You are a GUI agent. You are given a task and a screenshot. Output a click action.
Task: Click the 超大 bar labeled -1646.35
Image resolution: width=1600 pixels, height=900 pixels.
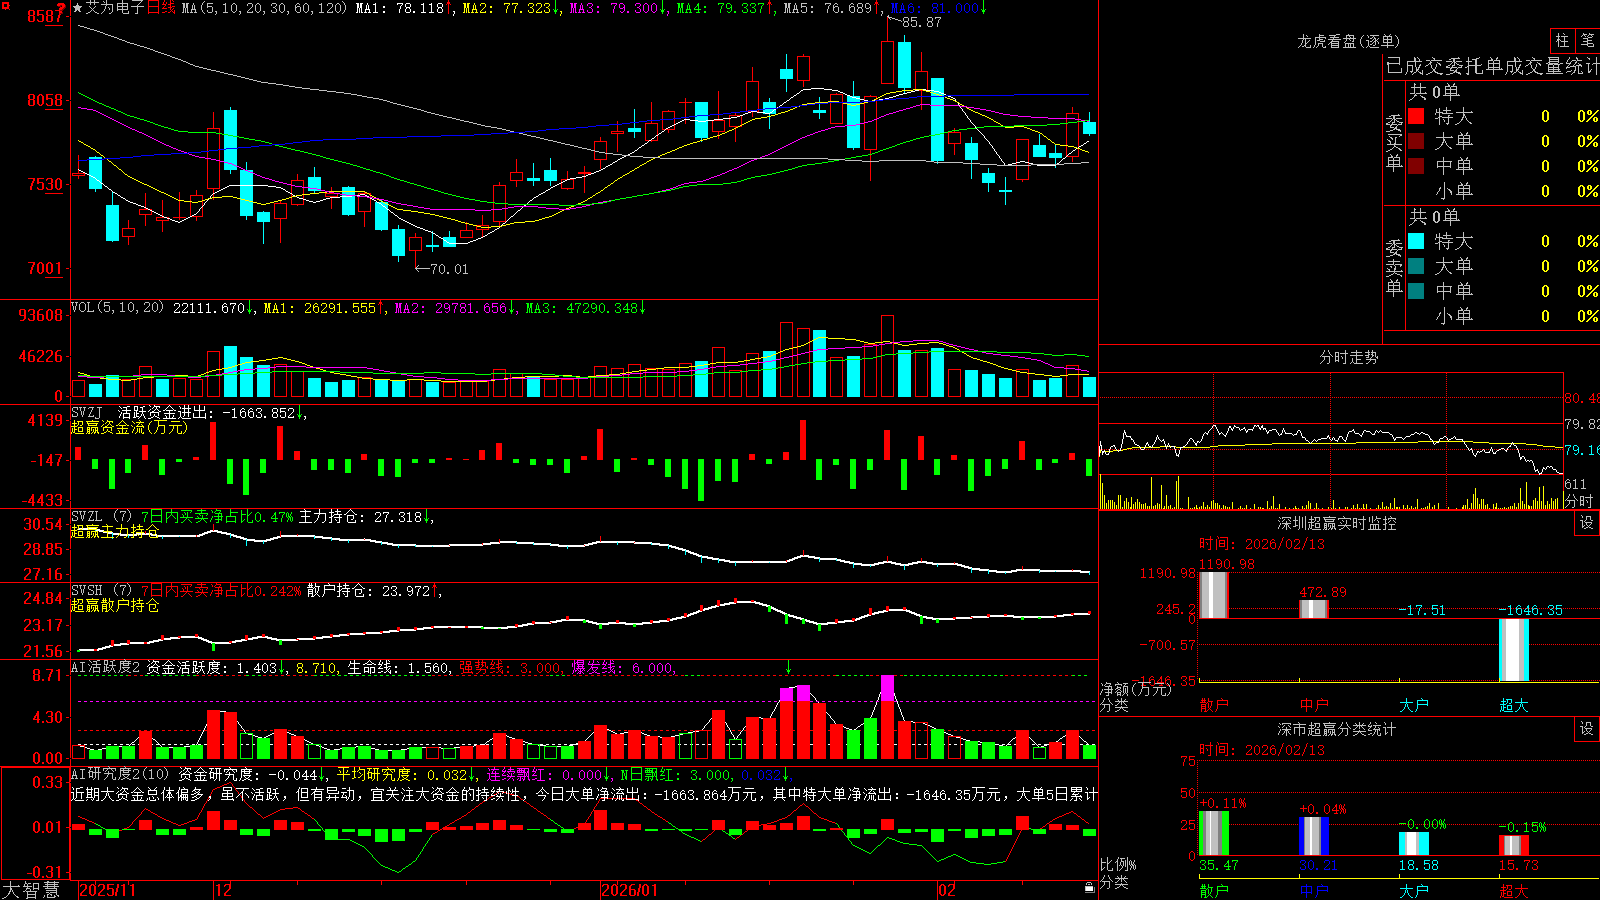[x=1514, y=650]
